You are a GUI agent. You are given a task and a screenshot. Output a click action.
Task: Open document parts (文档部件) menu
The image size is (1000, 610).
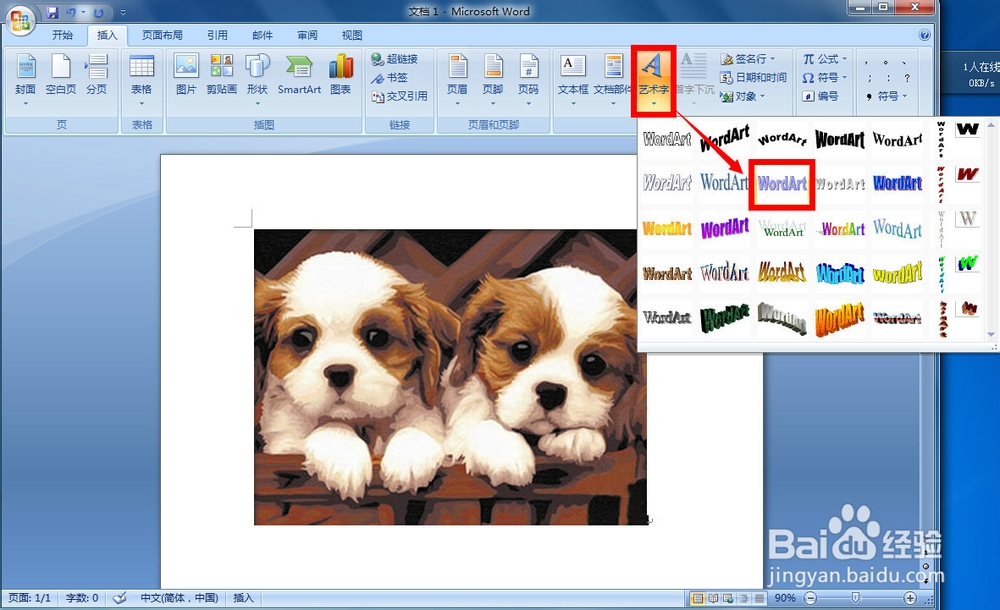pos(612,79)
